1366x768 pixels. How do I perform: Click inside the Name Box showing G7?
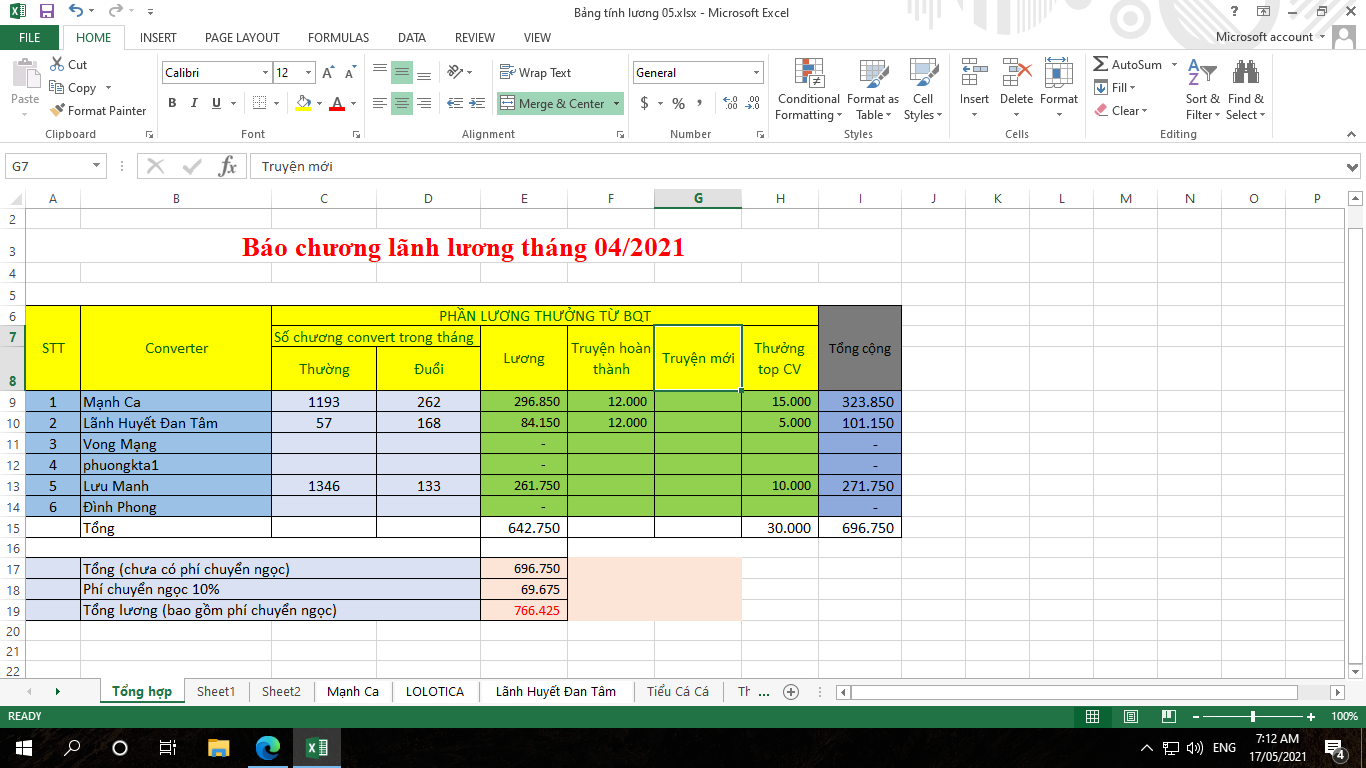48,167
